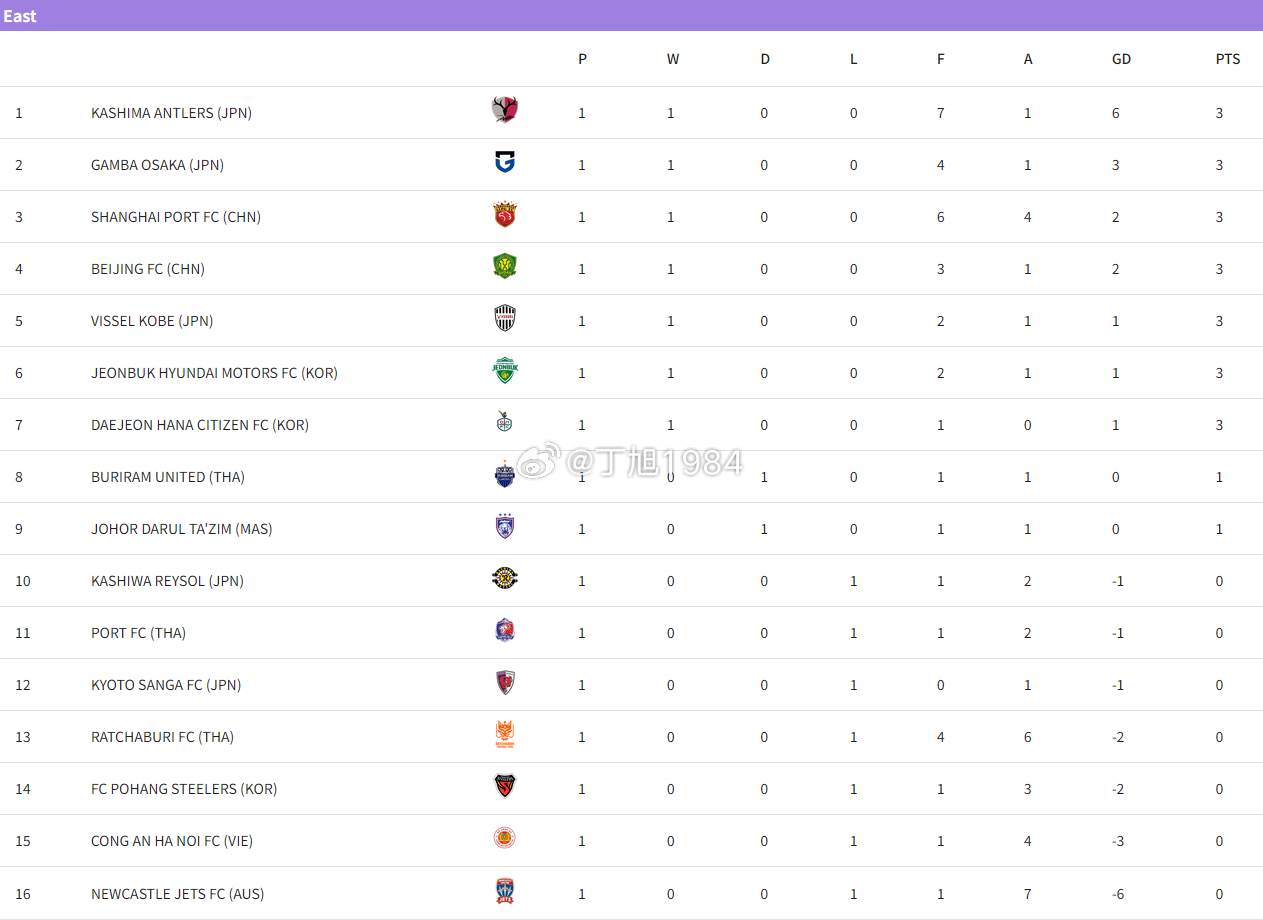
Task: Click the Daejeon Hana Citizen crest
Action: (505, 422)
